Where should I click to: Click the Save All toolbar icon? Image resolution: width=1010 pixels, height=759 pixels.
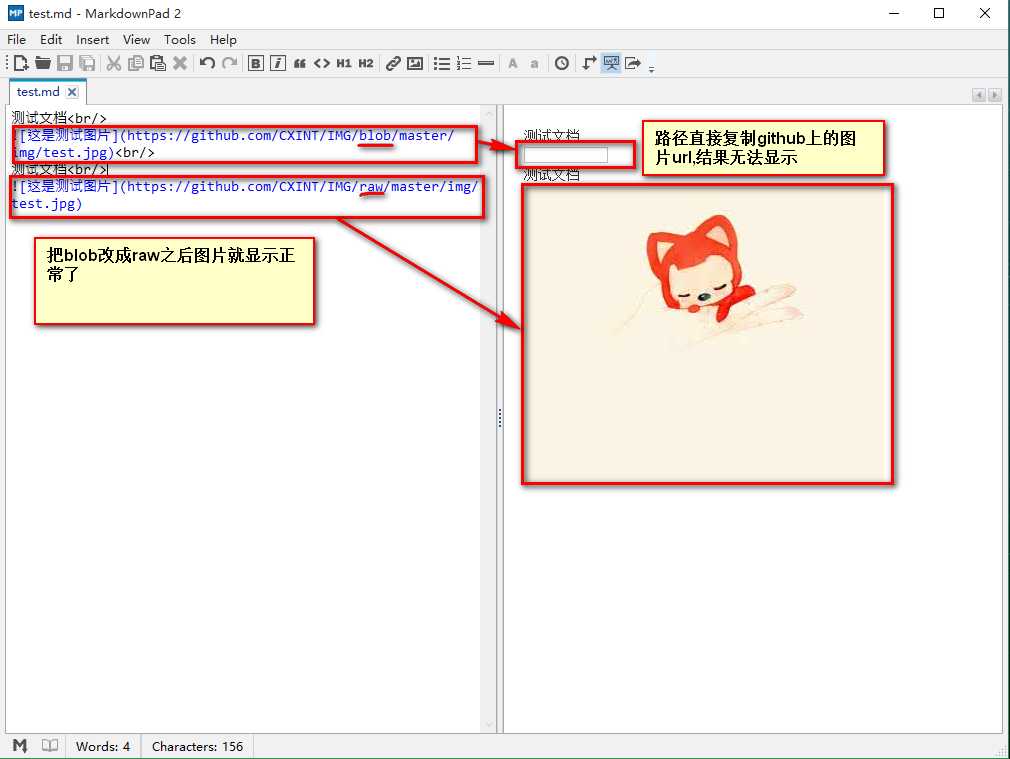coord(87,63)
